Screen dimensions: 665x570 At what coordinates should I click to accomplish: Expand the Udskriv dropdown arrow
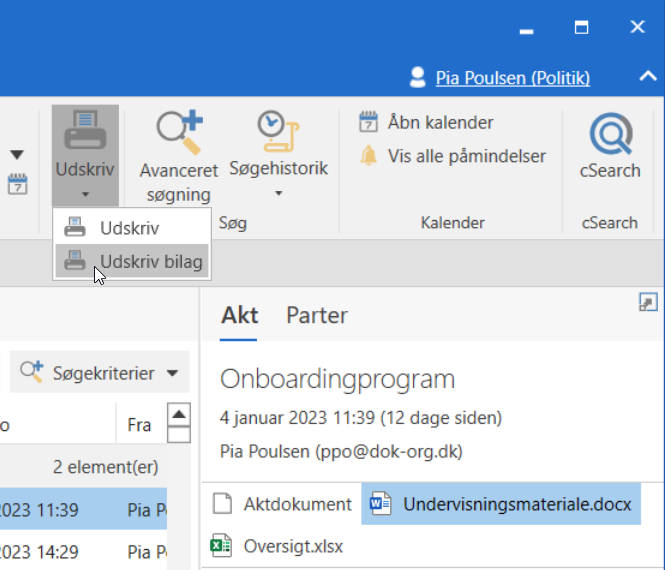click(85, 193)
